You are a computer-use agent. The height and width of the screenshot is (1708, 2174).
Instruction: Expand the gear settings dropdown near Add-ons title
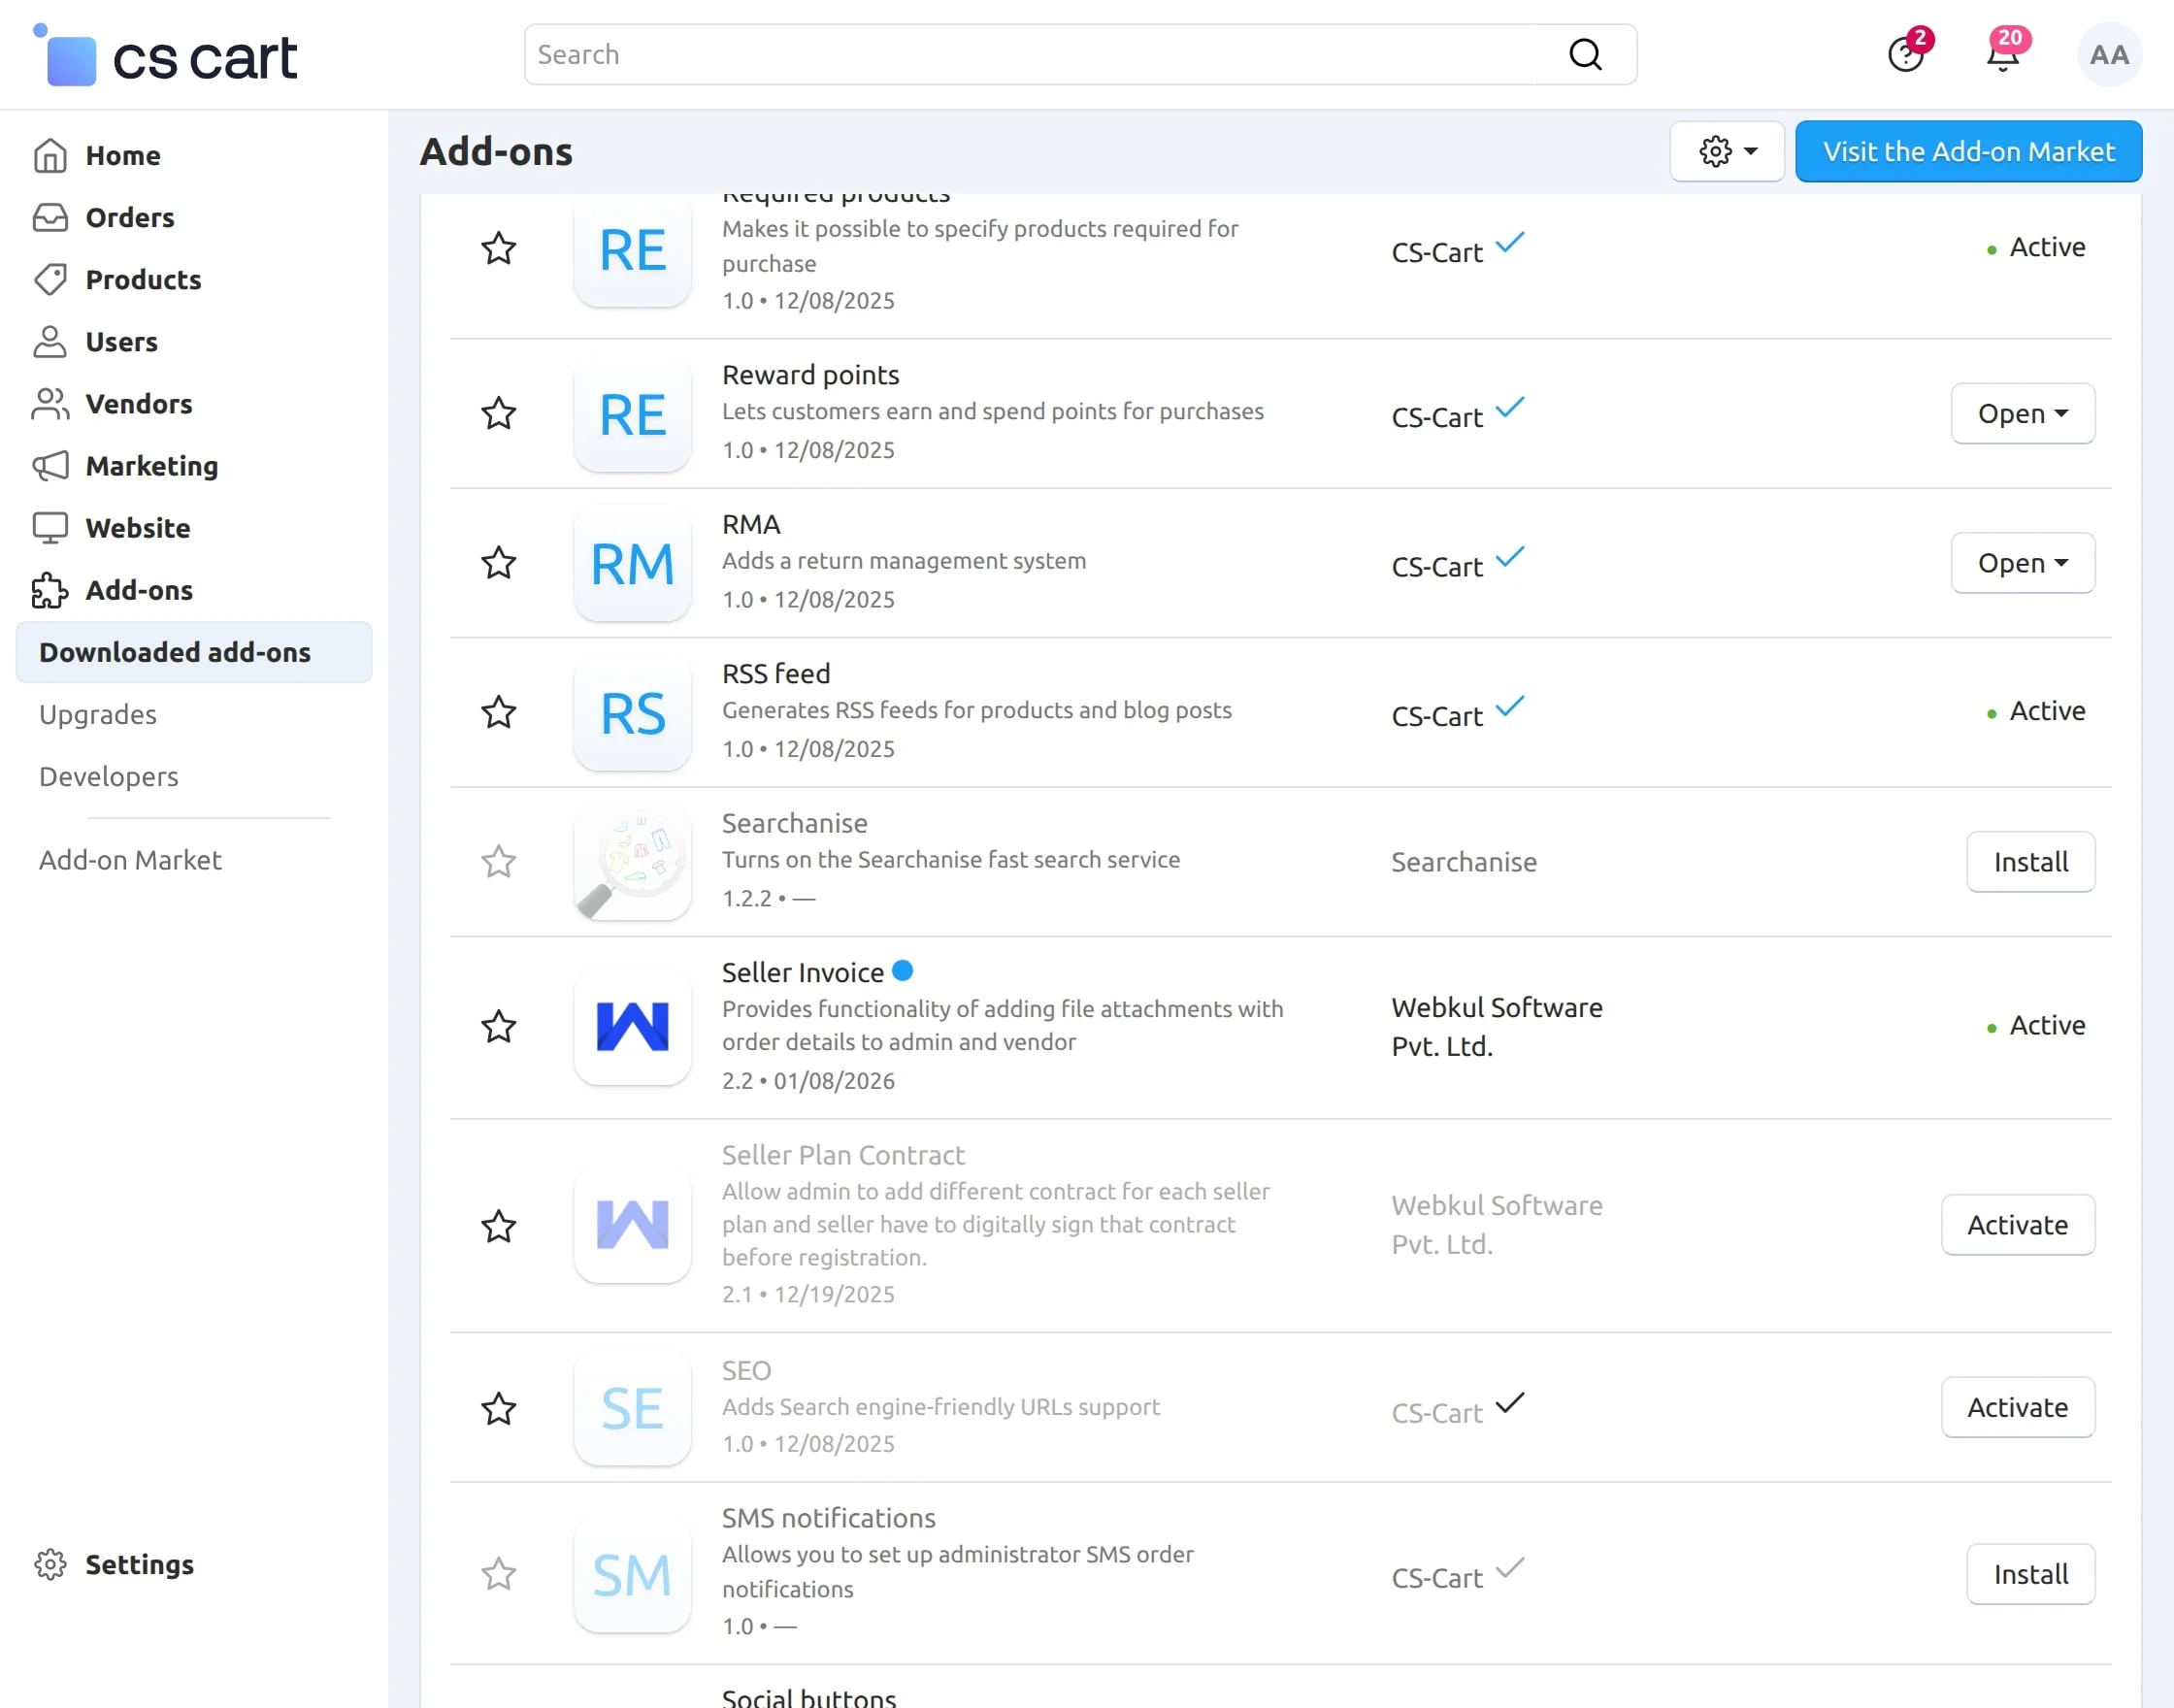pyautogui.click(x=1727, y=152)
